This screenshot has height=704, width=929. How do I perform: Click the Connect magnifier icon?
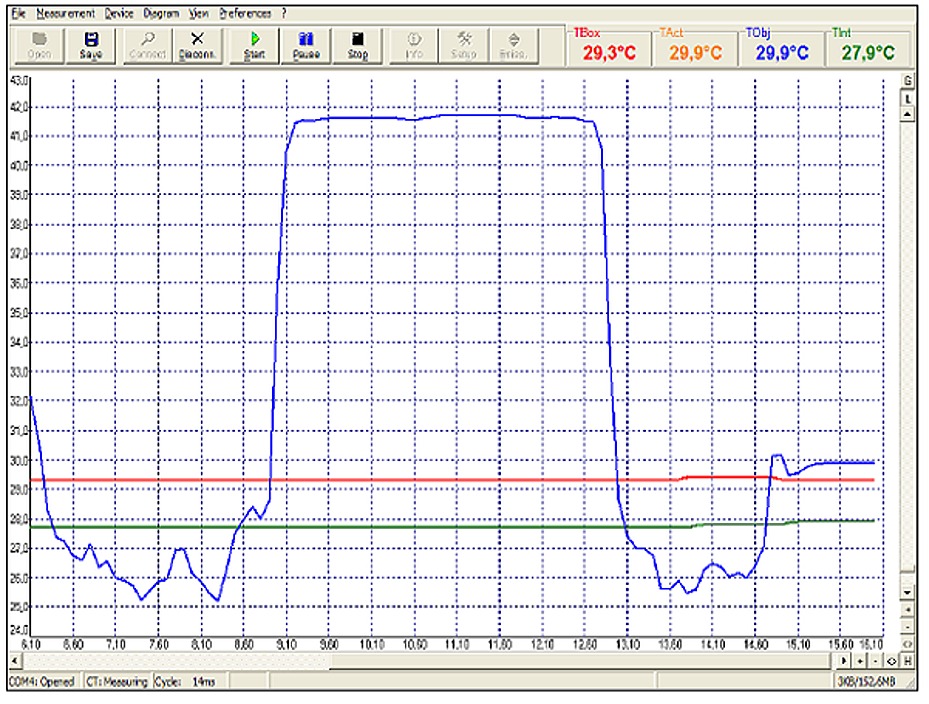click(x=148, y=44)
